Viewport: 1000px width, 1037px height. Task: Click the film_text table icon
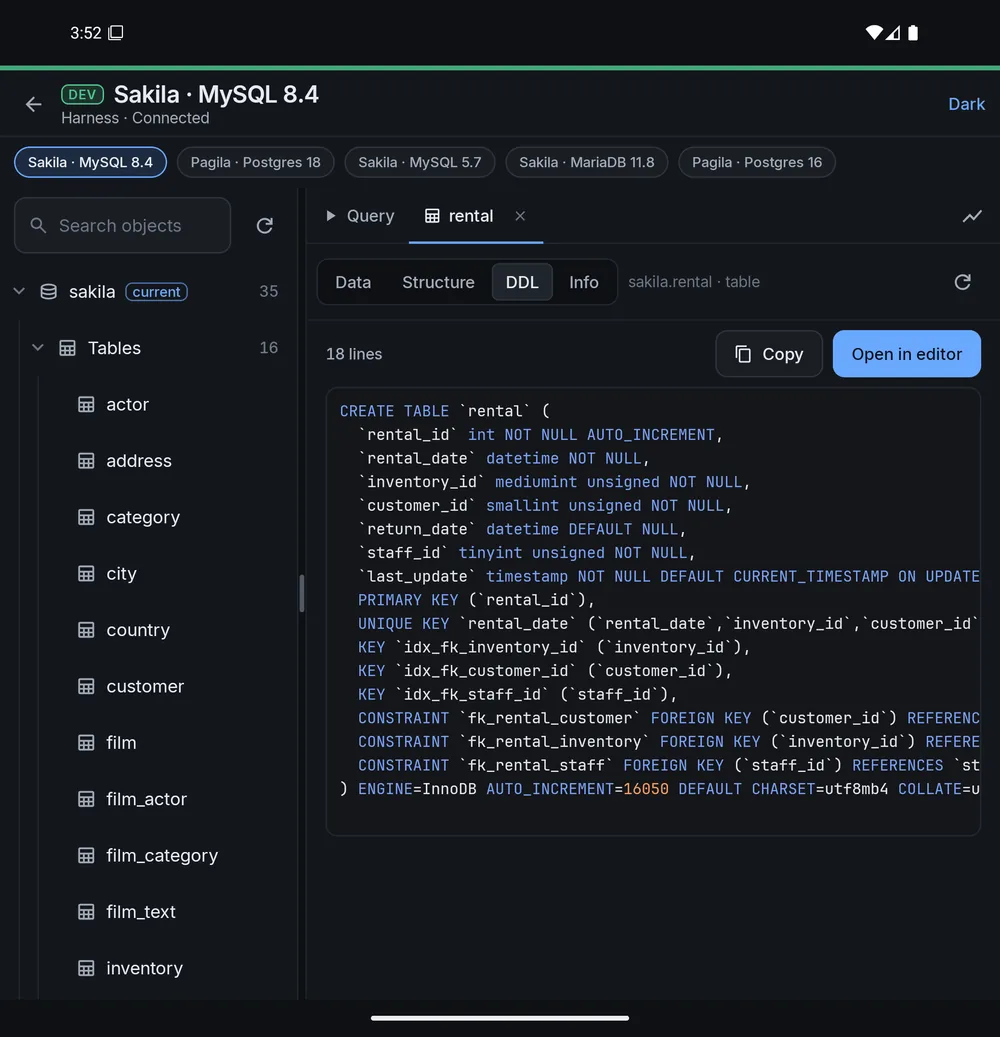(x=86, y=912)
